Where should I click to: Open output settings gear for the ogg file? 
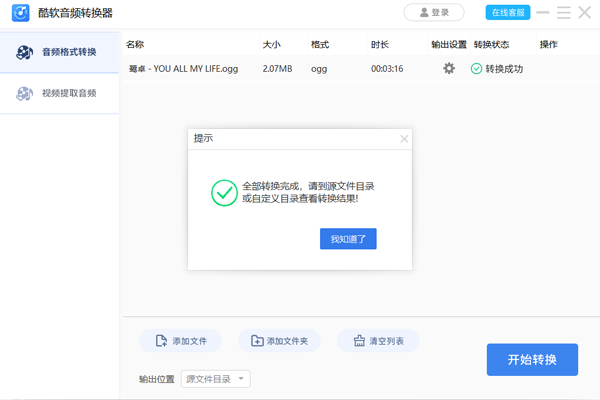(x=449, y=69)
